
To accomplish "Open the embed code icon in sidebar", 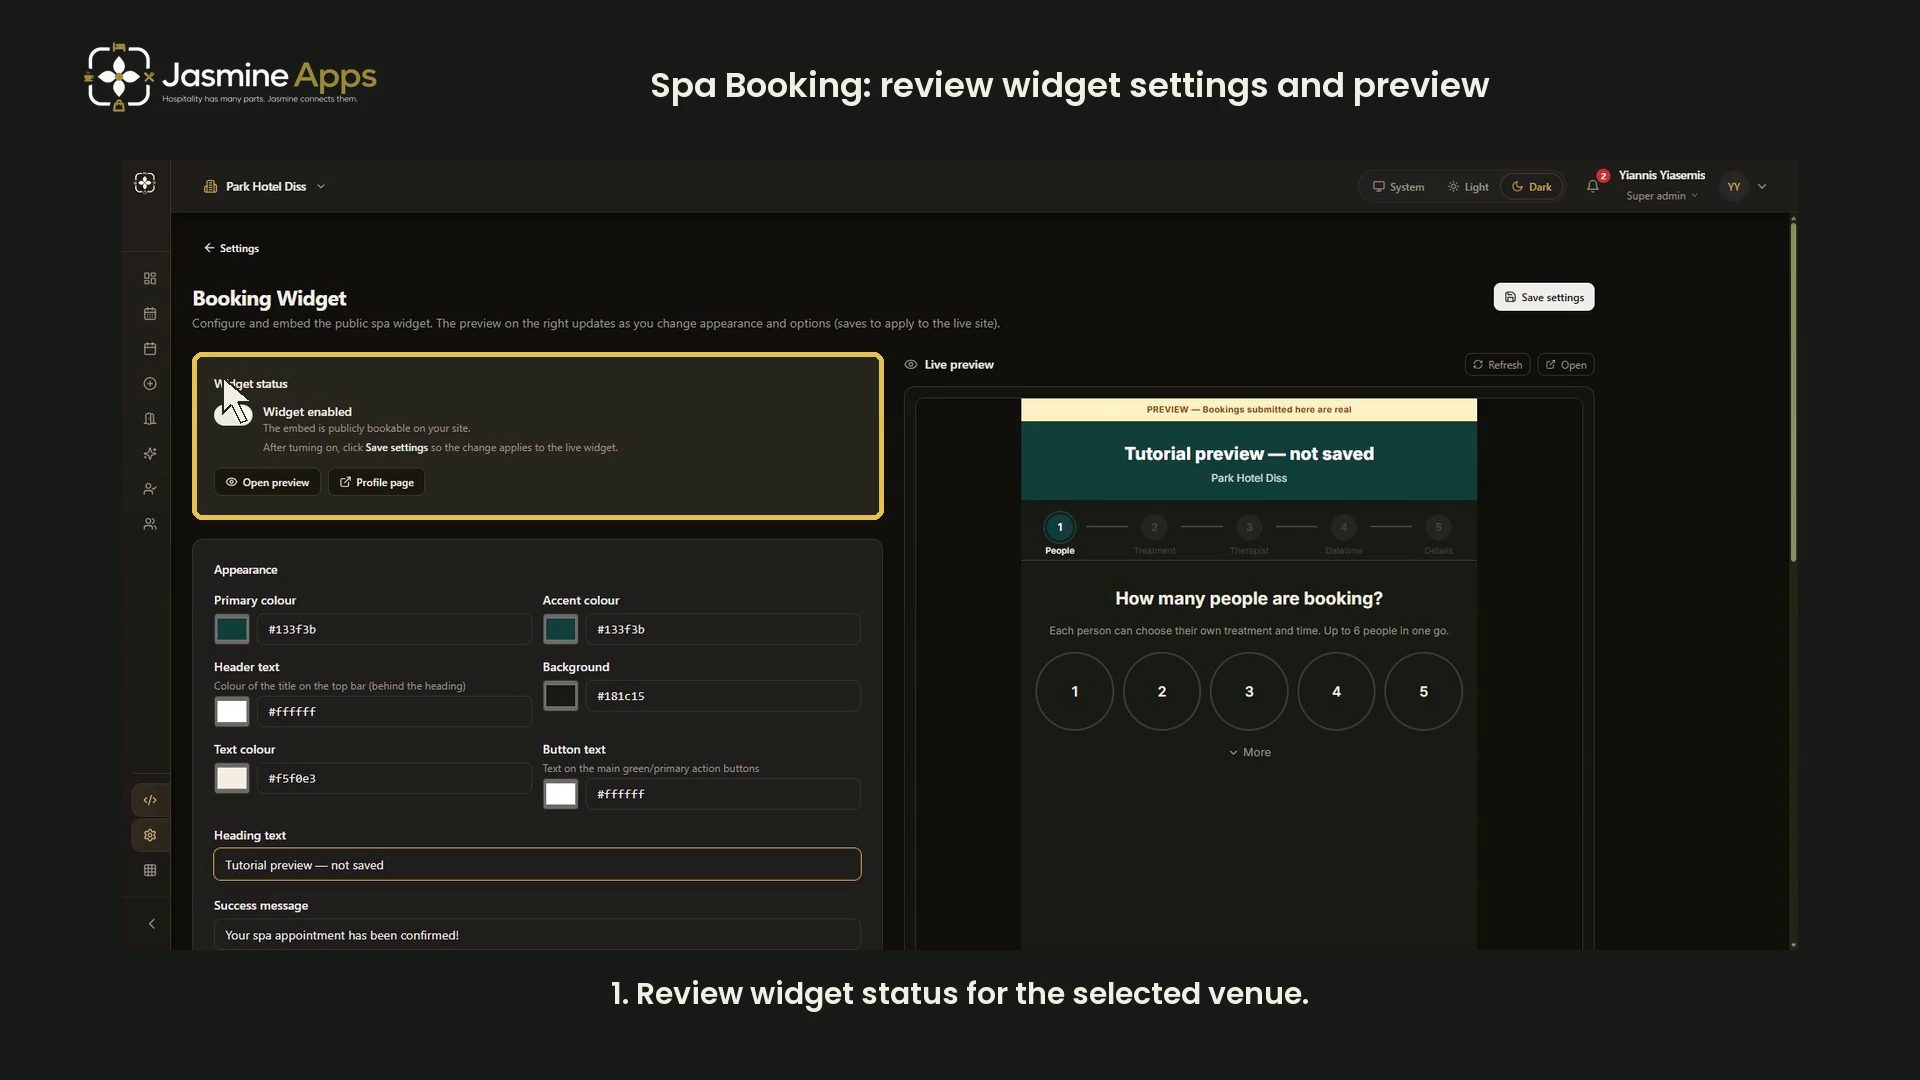I will click(x=150, y=800).
